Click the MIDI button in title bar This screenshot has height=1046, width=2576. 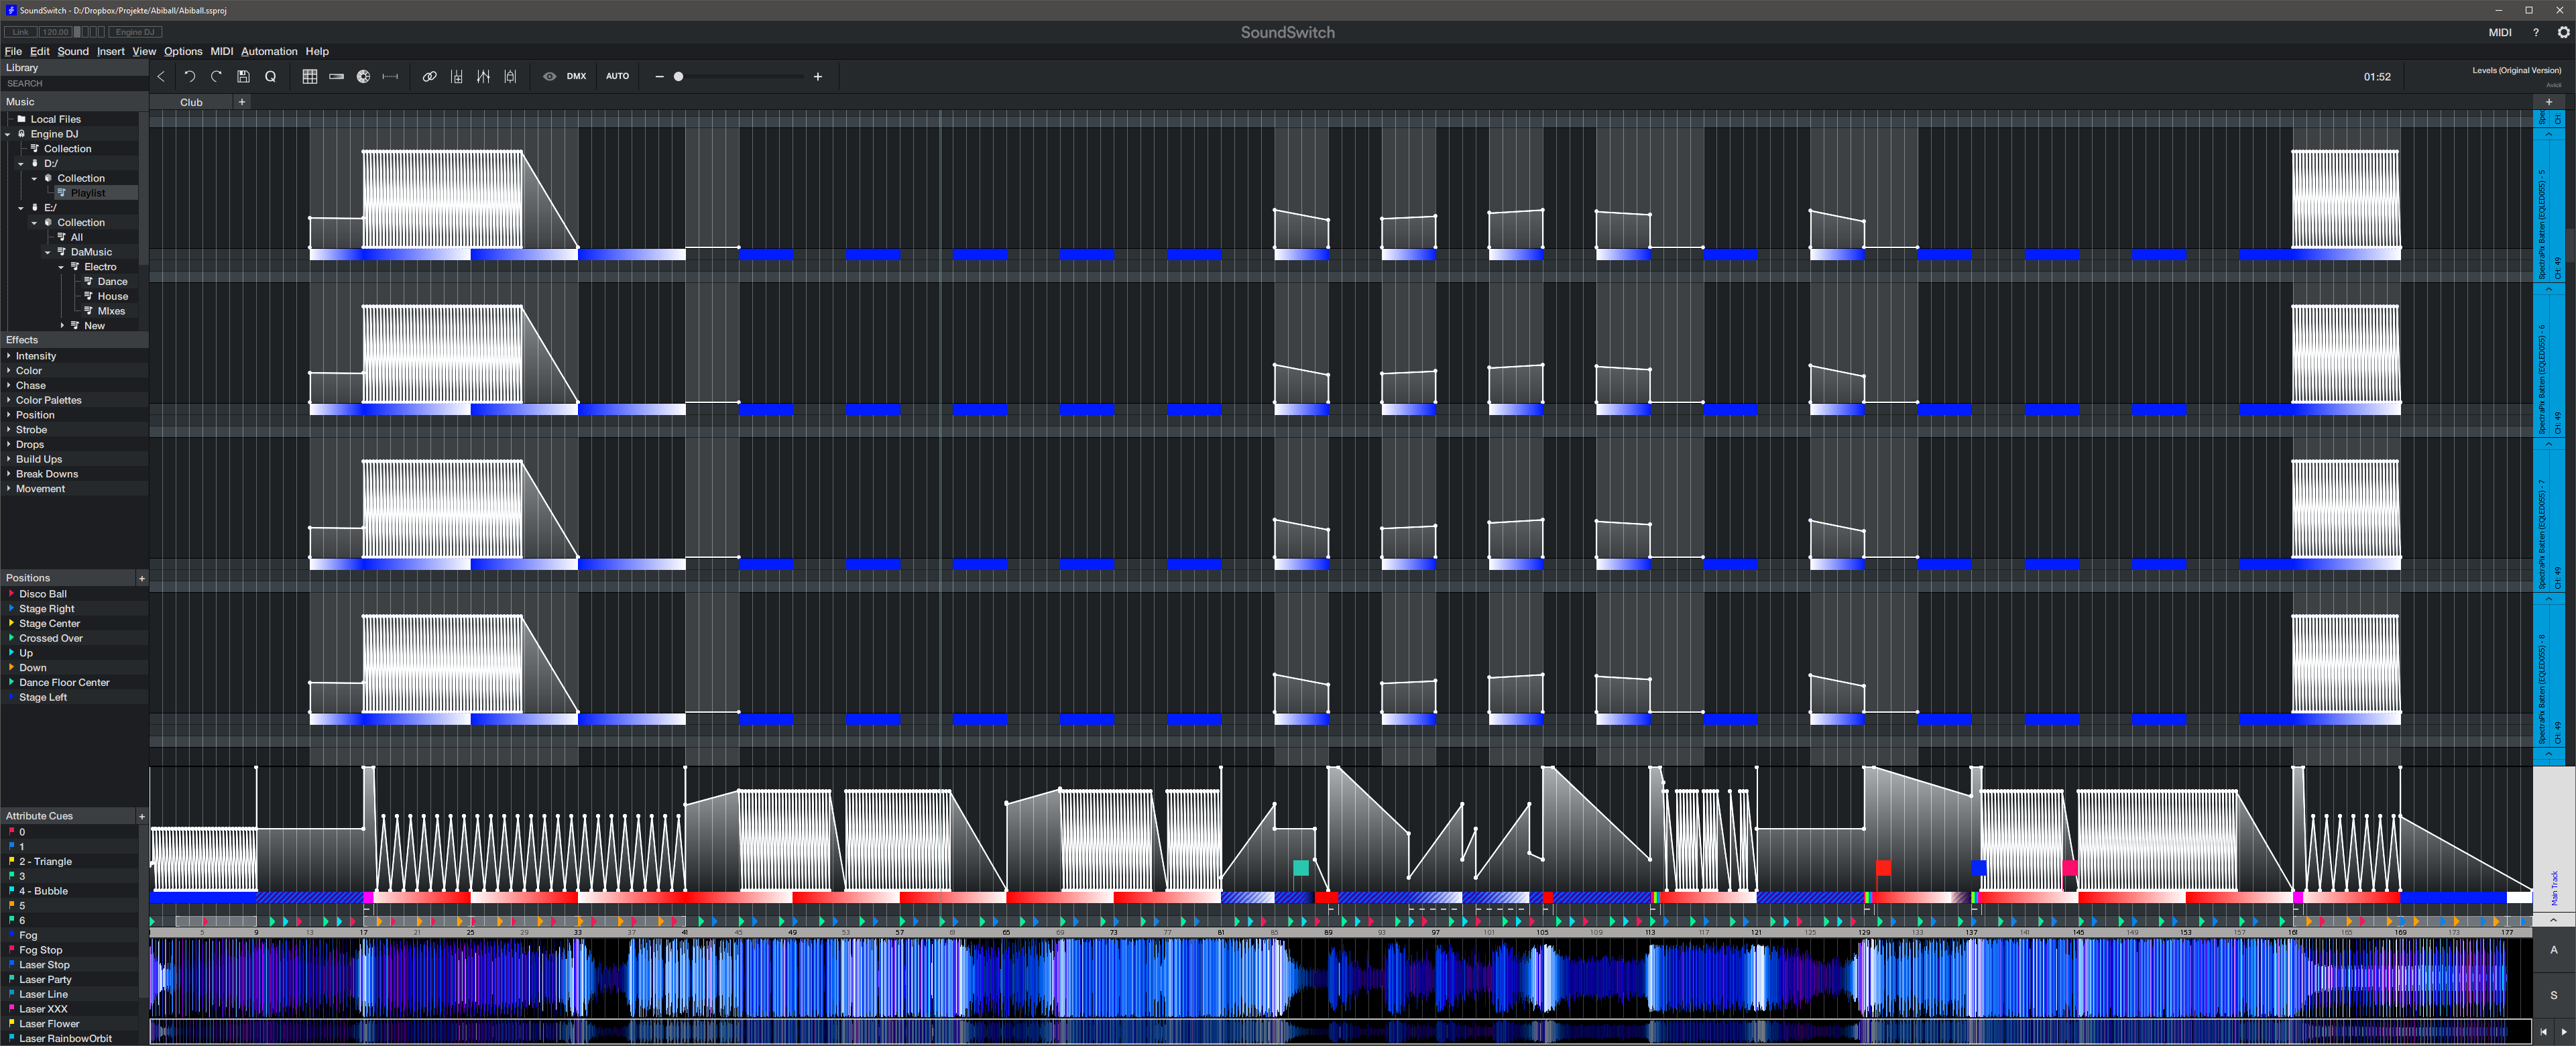(2500, 32)
